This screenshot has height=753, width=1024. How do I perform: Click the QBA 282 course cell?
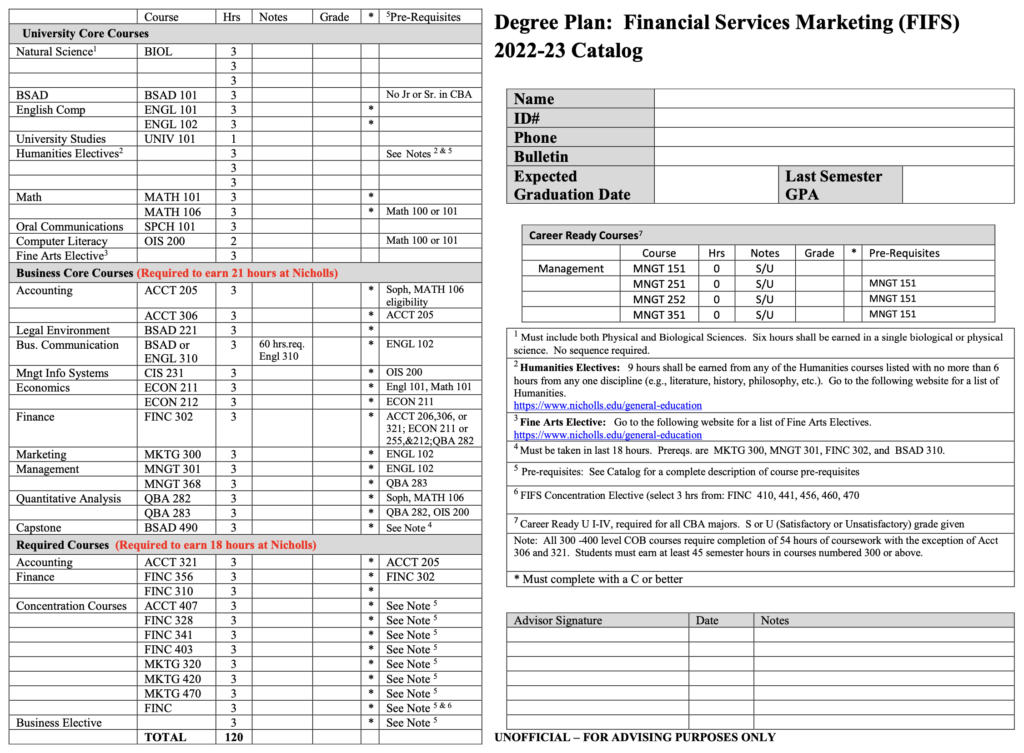tap(176, 498)
